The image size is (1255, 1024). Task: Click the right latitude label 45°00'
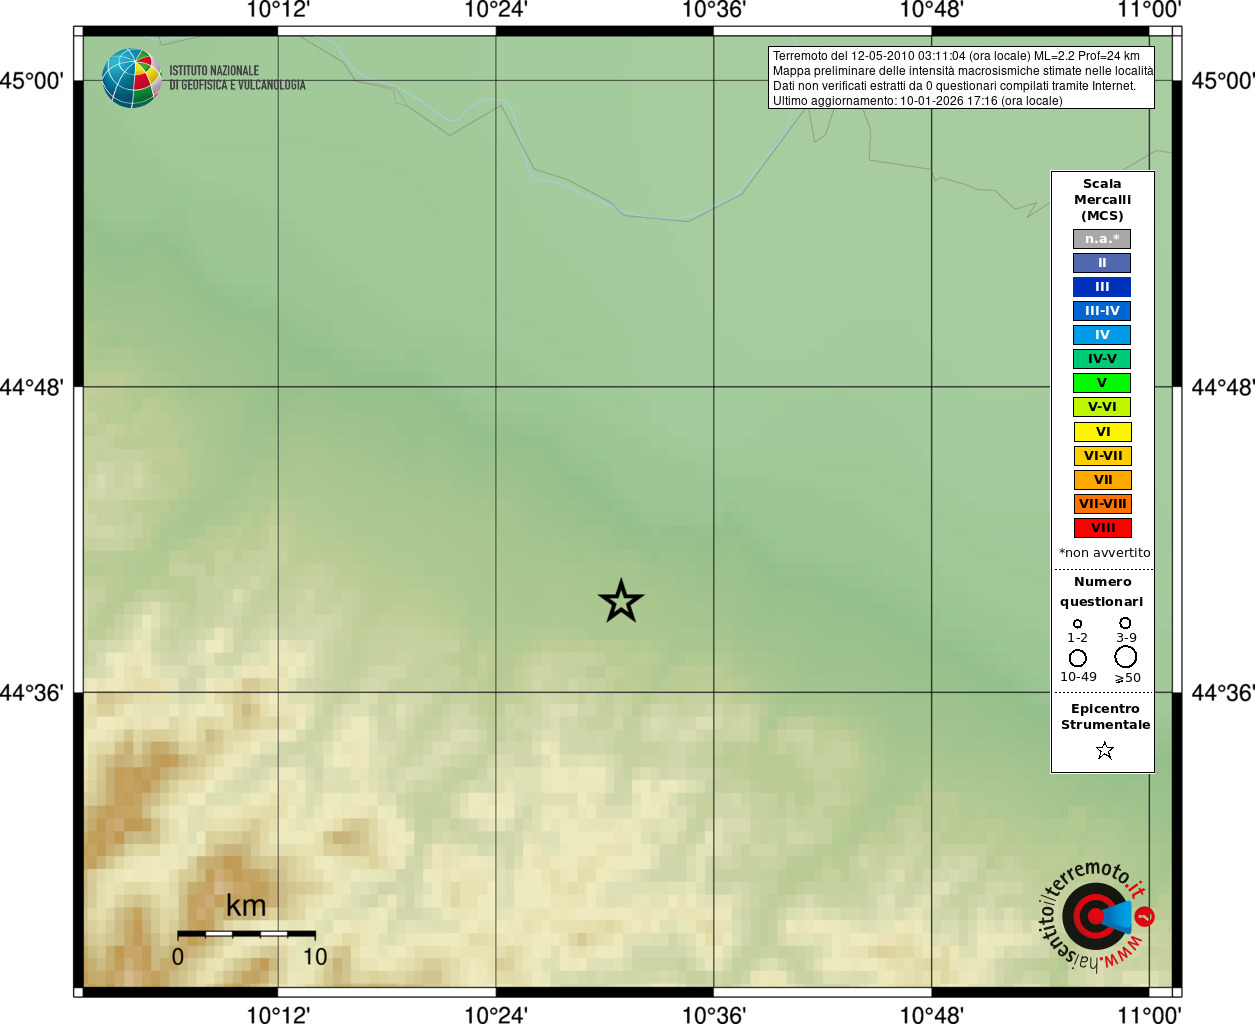click(x=1223, y=81)
